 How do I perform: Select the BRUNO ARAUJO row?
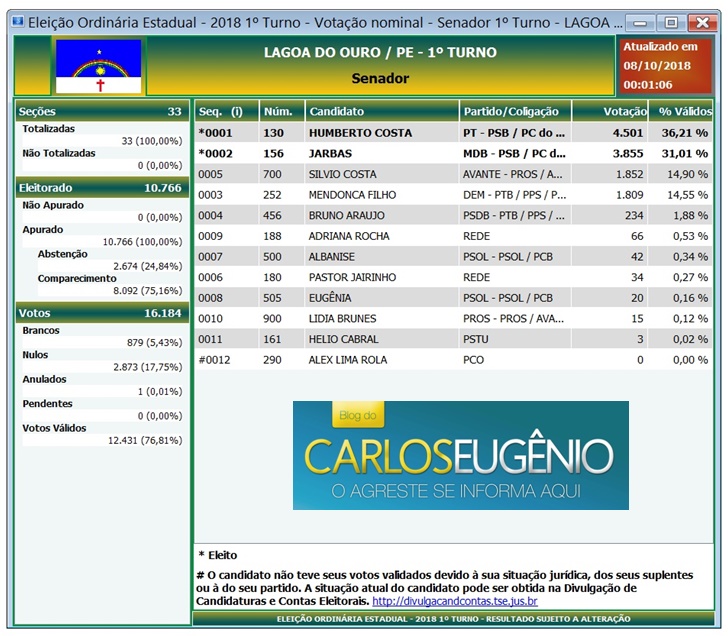tap(453, 215)
